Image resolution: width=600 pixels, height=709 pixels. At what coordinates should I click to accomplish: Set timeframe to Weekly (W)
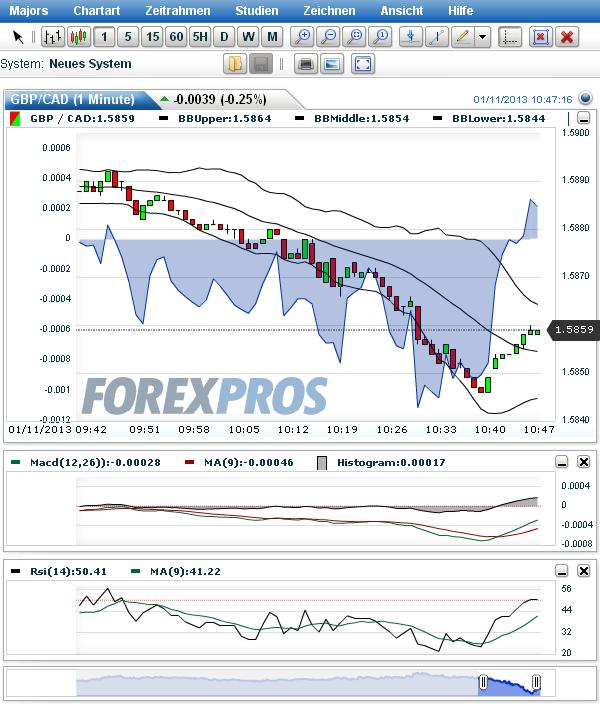(248, 37)
